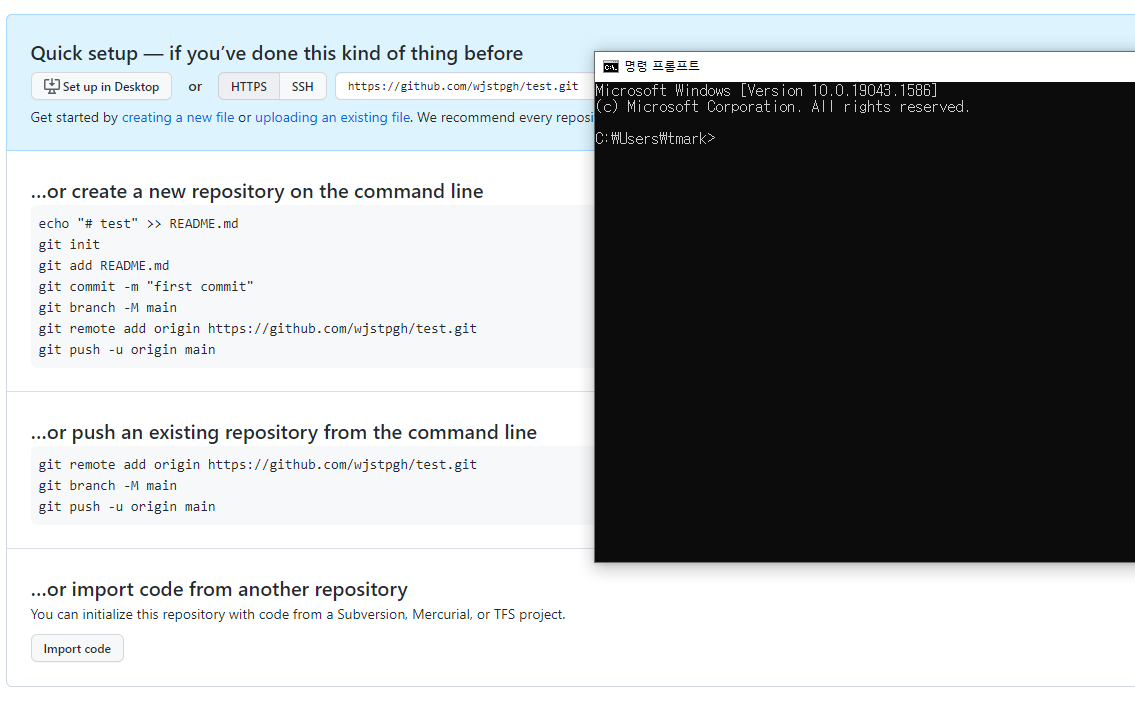Viewport: 1135px width, 704px height.
Task: Click the Set up in Desktop button
Action: [x=101, y=86]
